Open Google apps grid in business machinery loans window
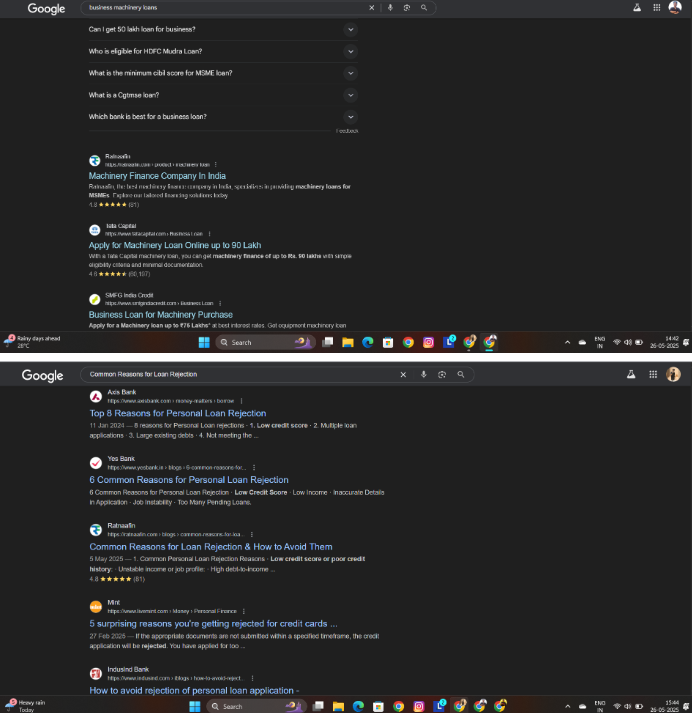692x713 pixels. 657,7
